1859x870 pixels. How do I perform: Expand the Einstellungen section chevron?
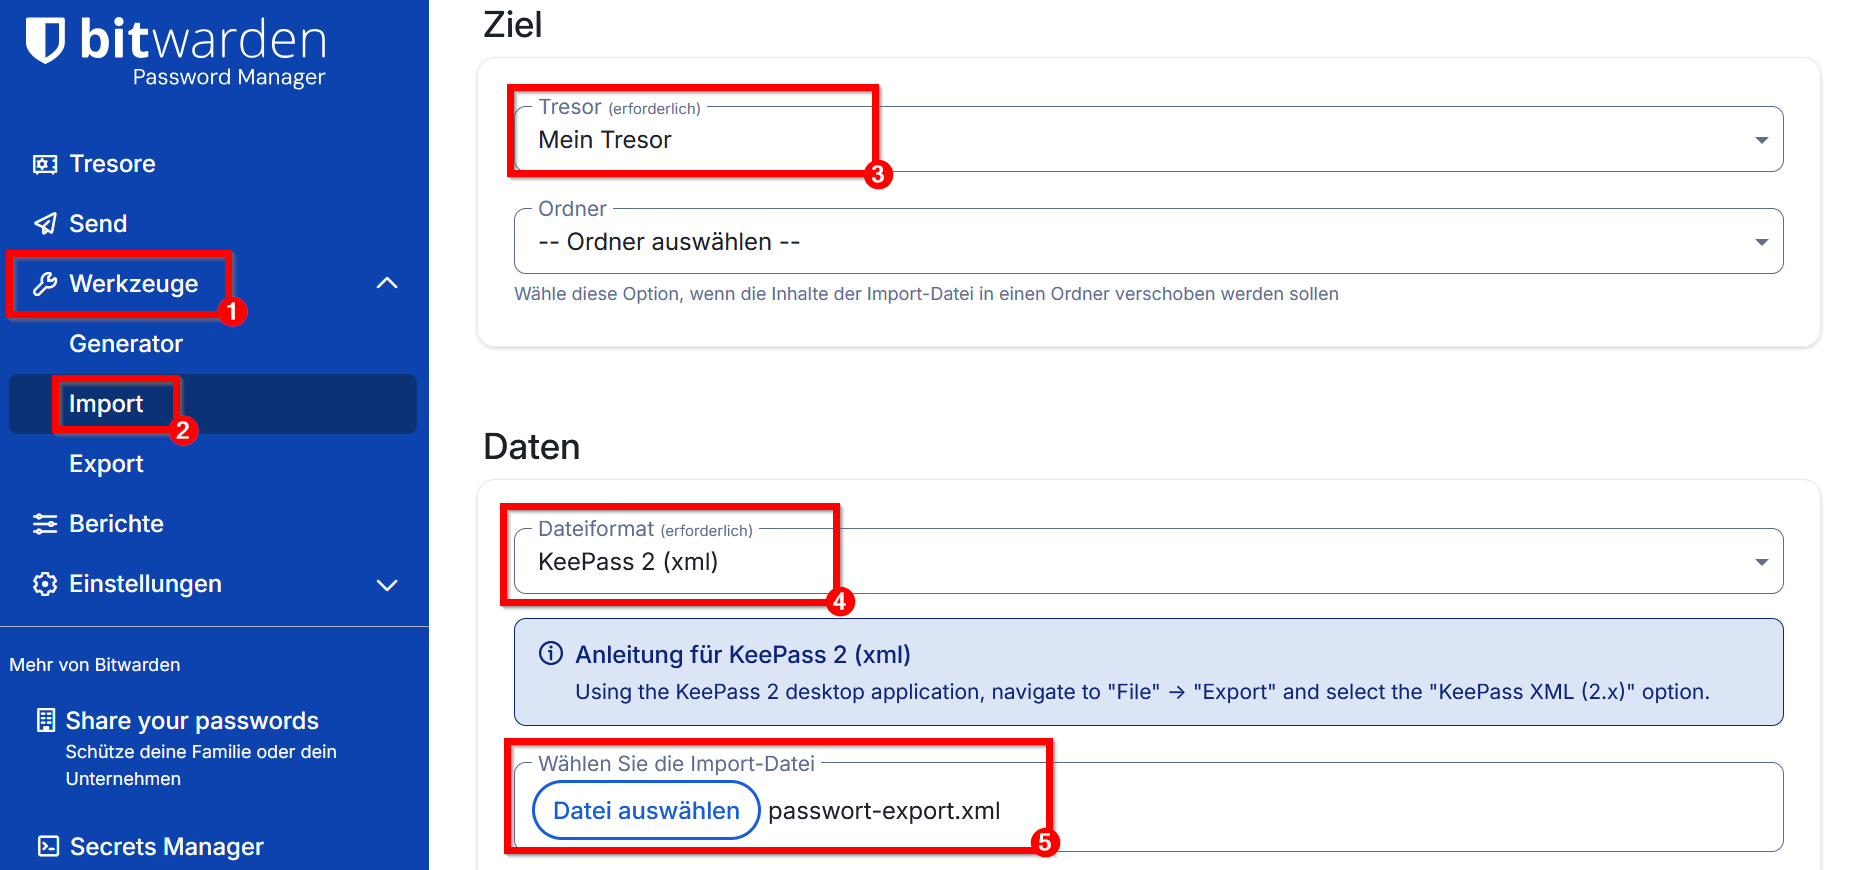tap(387, 585)
